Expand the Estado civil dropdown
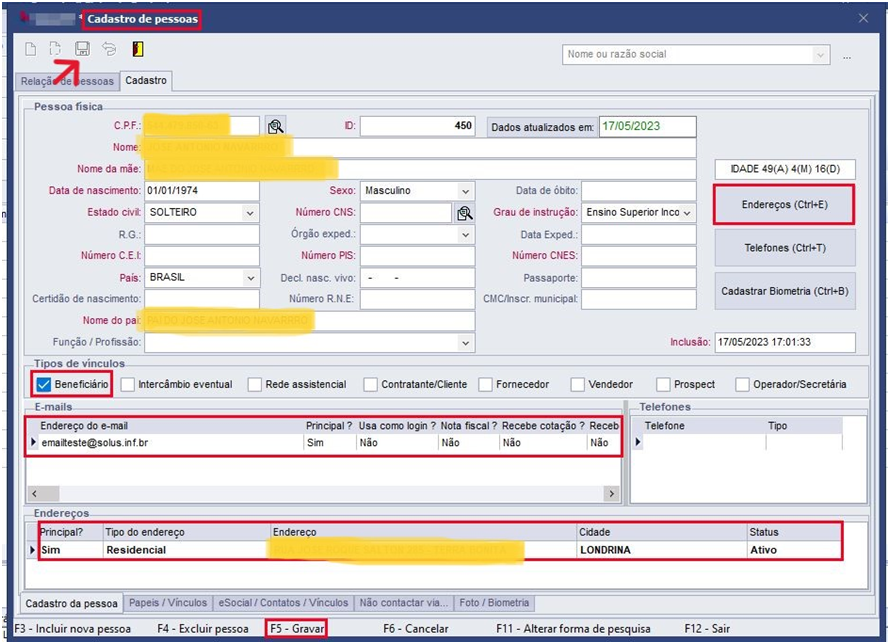Viewport: 890px width, 644px height. coord(250,213)
